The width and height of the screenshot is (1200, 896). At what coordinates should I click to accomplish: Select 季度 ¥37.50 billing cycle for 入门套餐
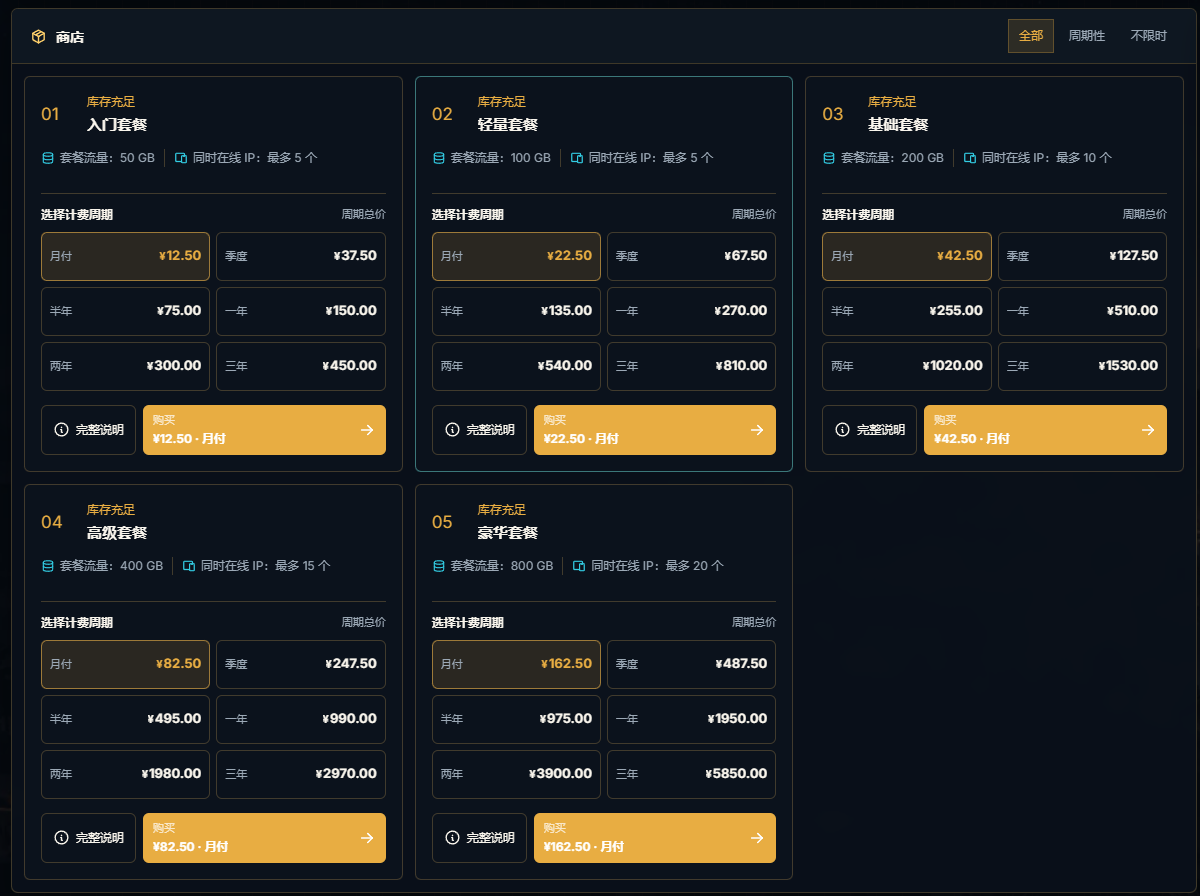(x=301, y=256)
